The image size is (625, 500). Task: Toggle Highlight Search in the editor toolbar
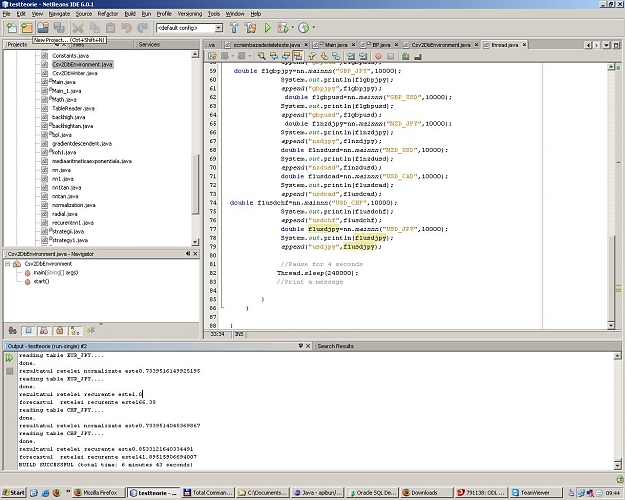298,56
